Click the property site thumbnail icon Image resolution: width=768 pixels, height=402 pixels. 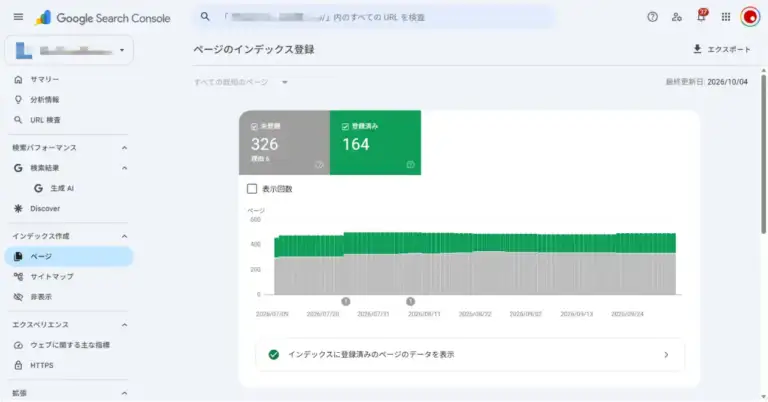click(24, 50)
